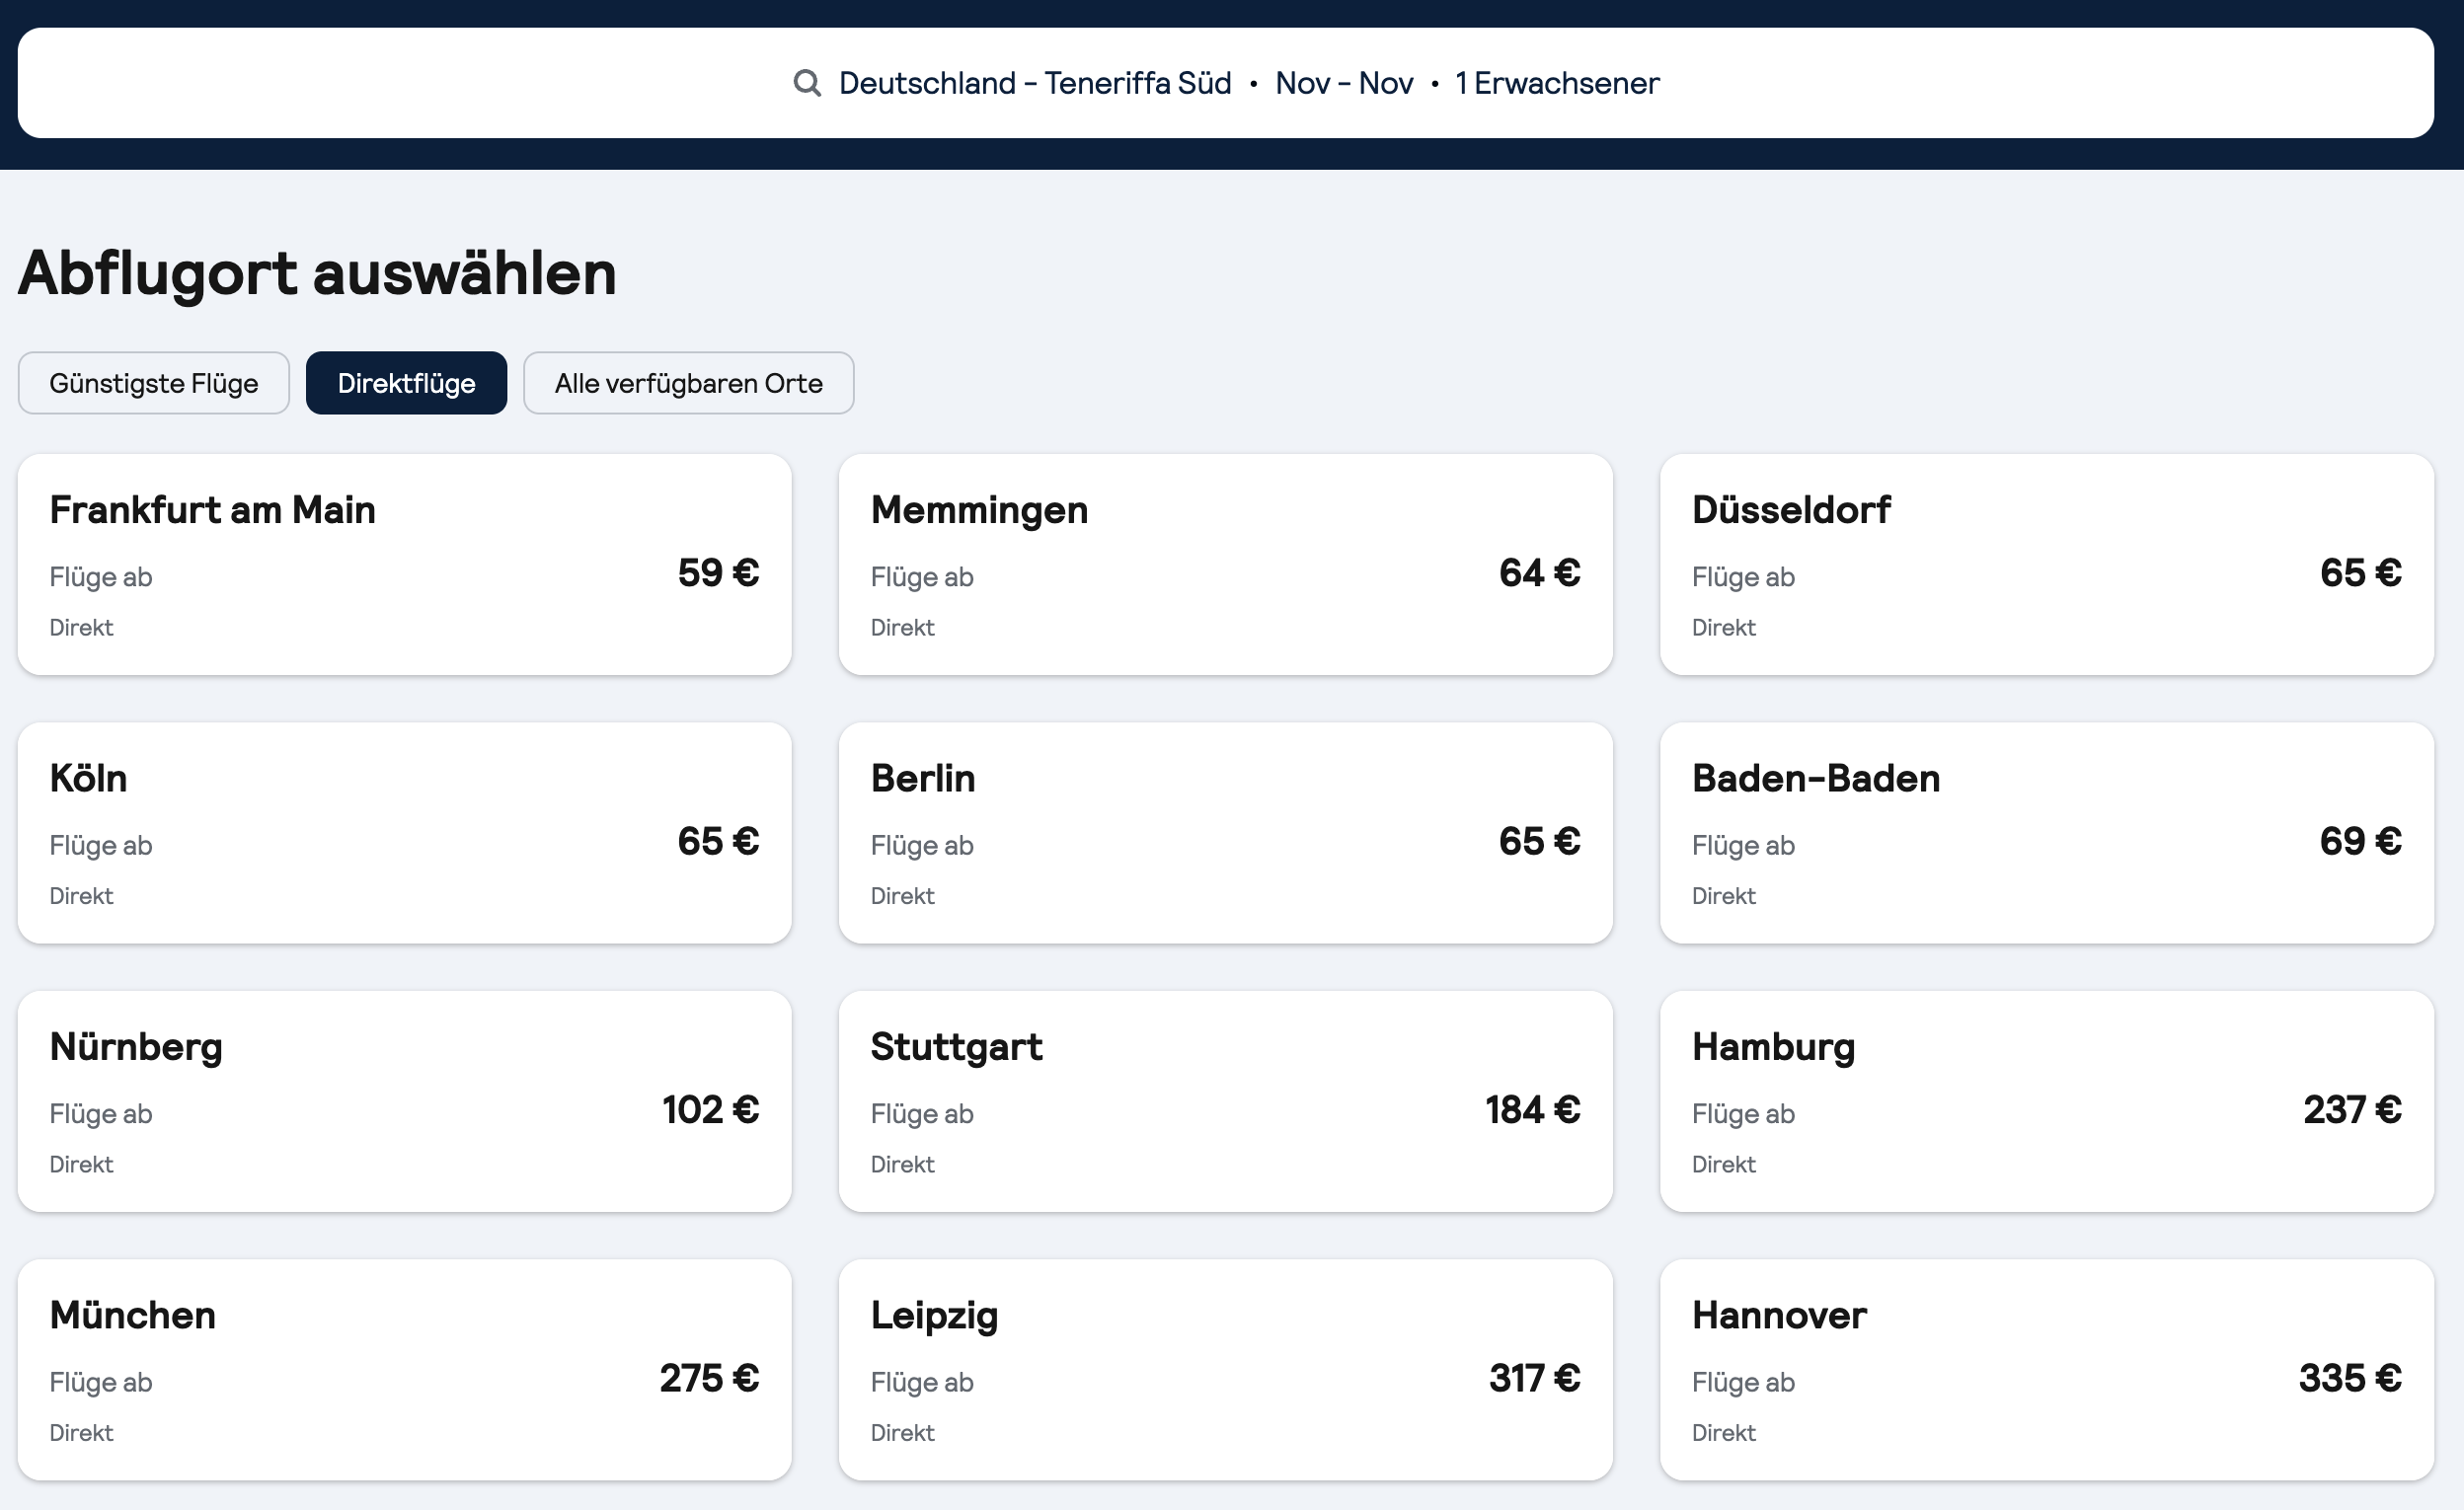Select Hannover flights from 335 €
This screenshot has height=1510, width=2464.
2046,1369
